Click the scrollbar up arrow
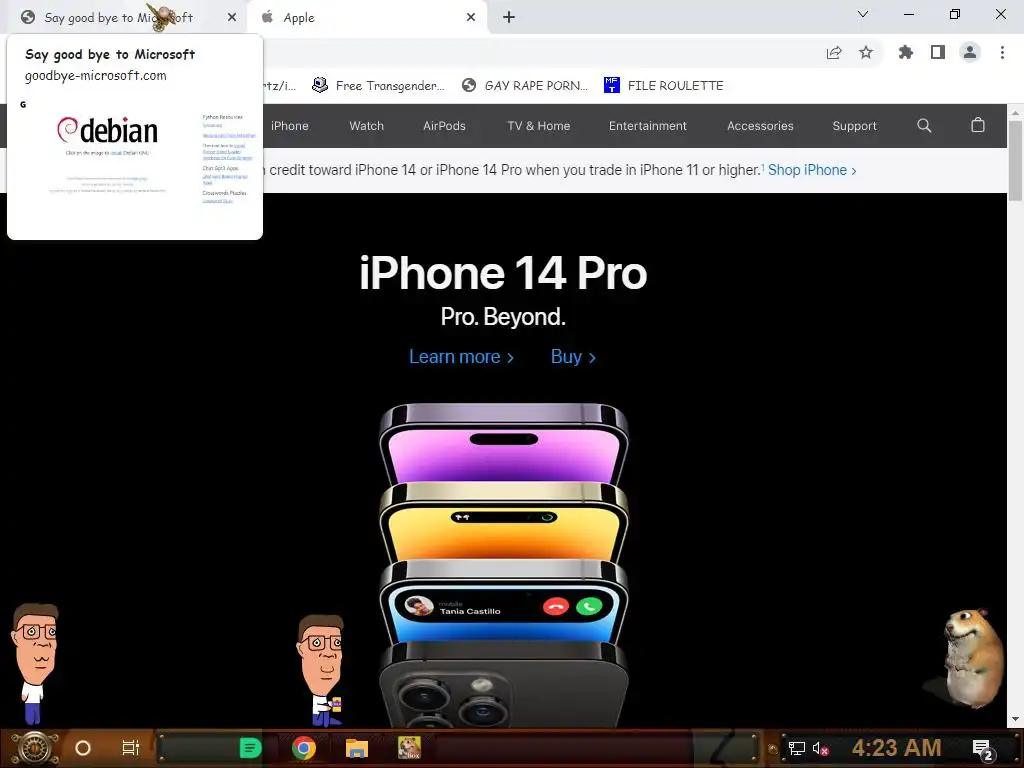1024x768 pixels. (1015, 112)
